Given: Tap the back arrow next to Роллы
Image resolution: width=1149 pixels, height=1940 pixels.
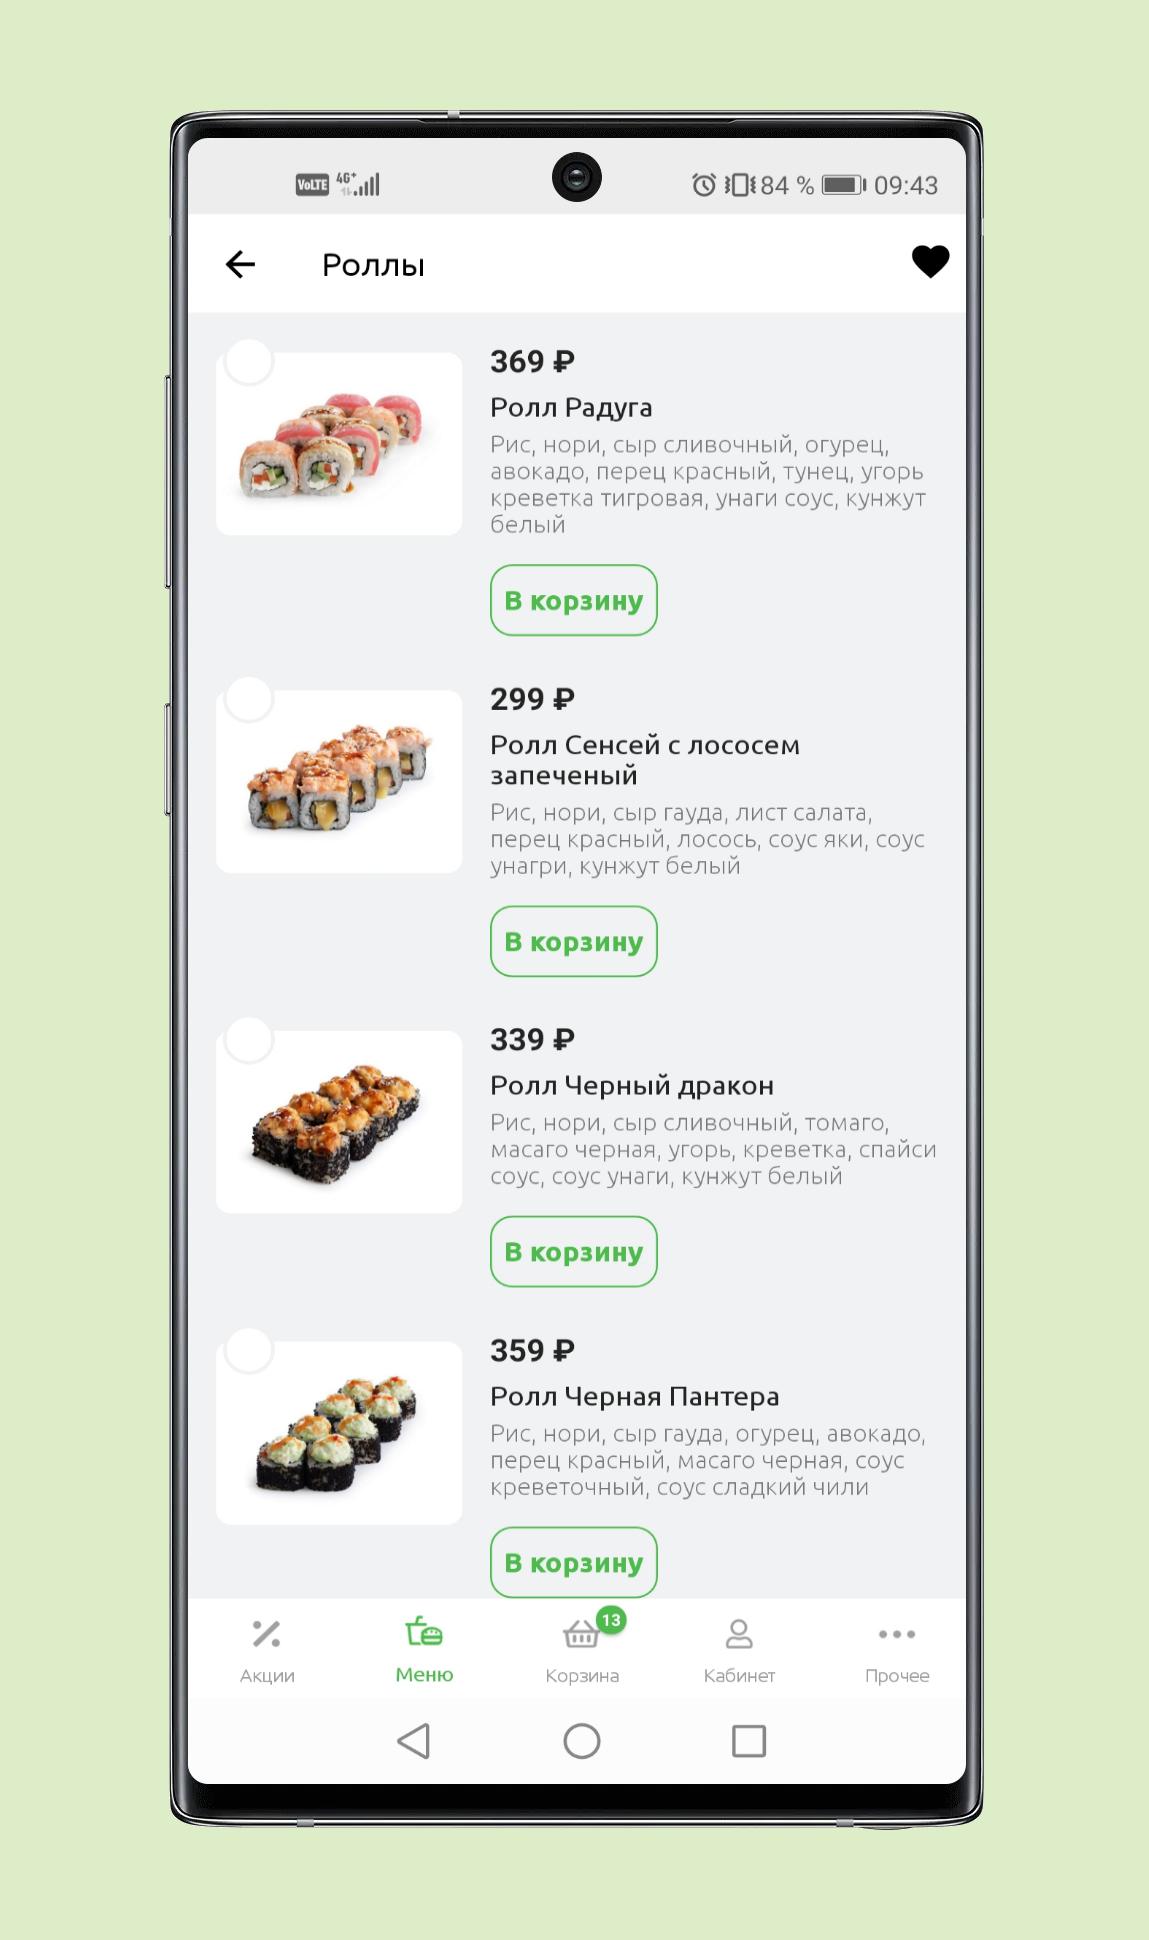Looking at the screenshot, I should coord(241,264).
